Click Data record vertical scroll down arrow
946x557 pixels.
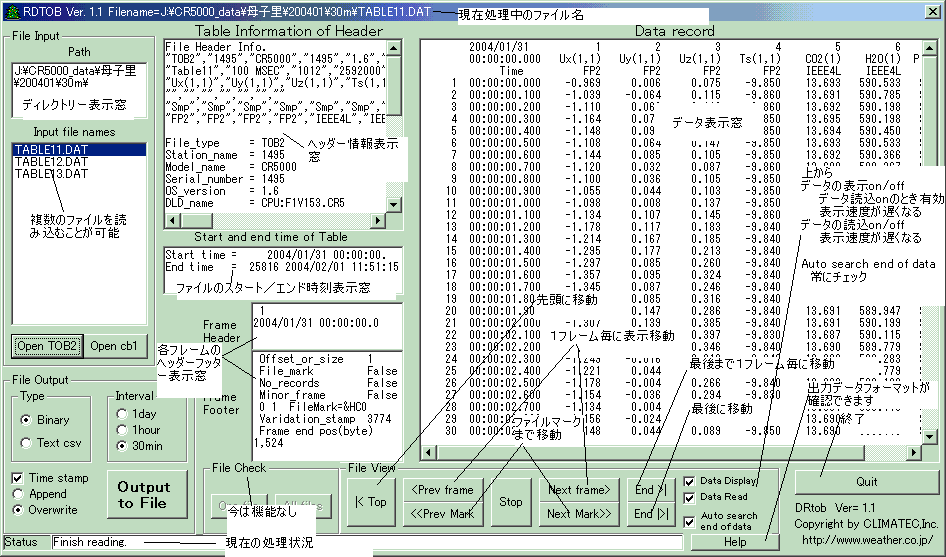(x=929, y=437)
